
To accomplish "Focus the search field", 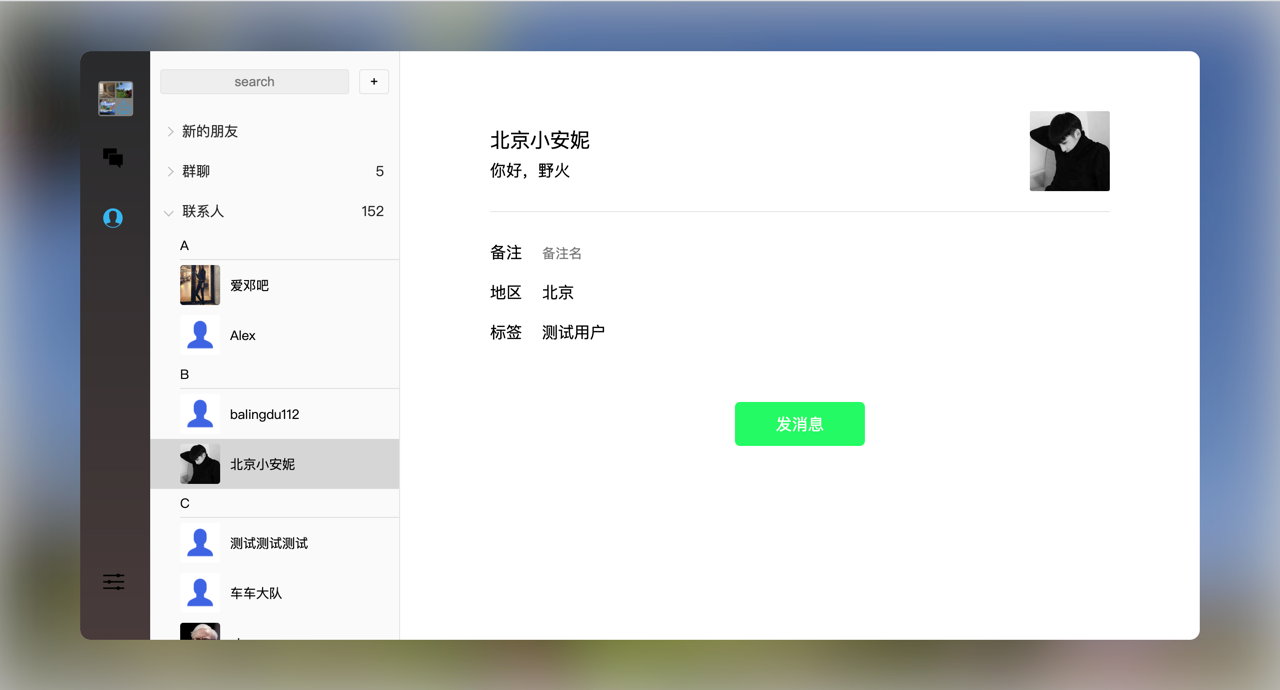I will [255, 82].
